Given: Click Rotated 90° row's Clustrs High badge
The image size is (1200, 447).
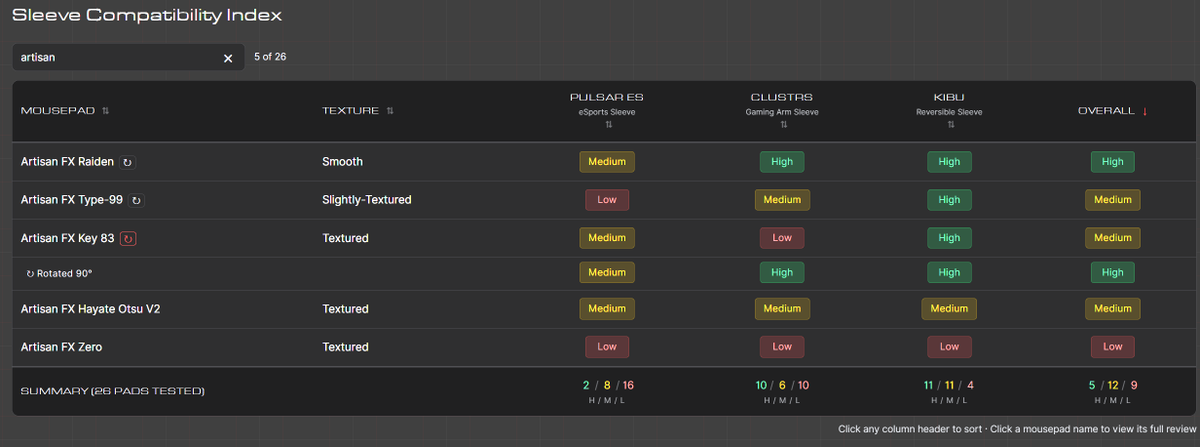Looking at the screenshot, I should pos(782,273).
